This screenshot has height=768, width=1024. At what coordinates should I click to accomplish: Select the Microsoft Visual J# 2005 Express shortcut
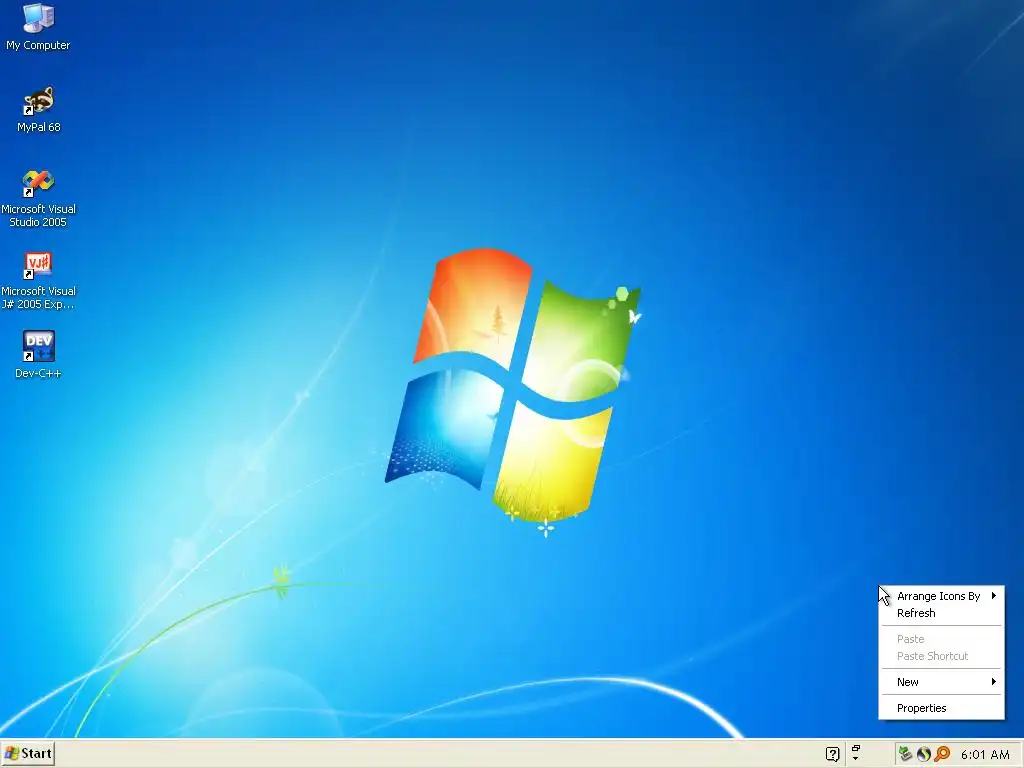(x=38, y=281)
